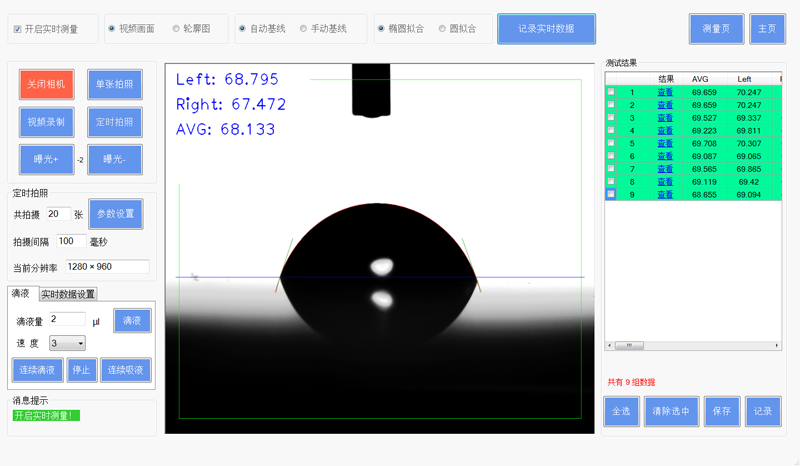Select 圆拟合 circle fitting radio button
800x466 pixels.
(442, 29)
